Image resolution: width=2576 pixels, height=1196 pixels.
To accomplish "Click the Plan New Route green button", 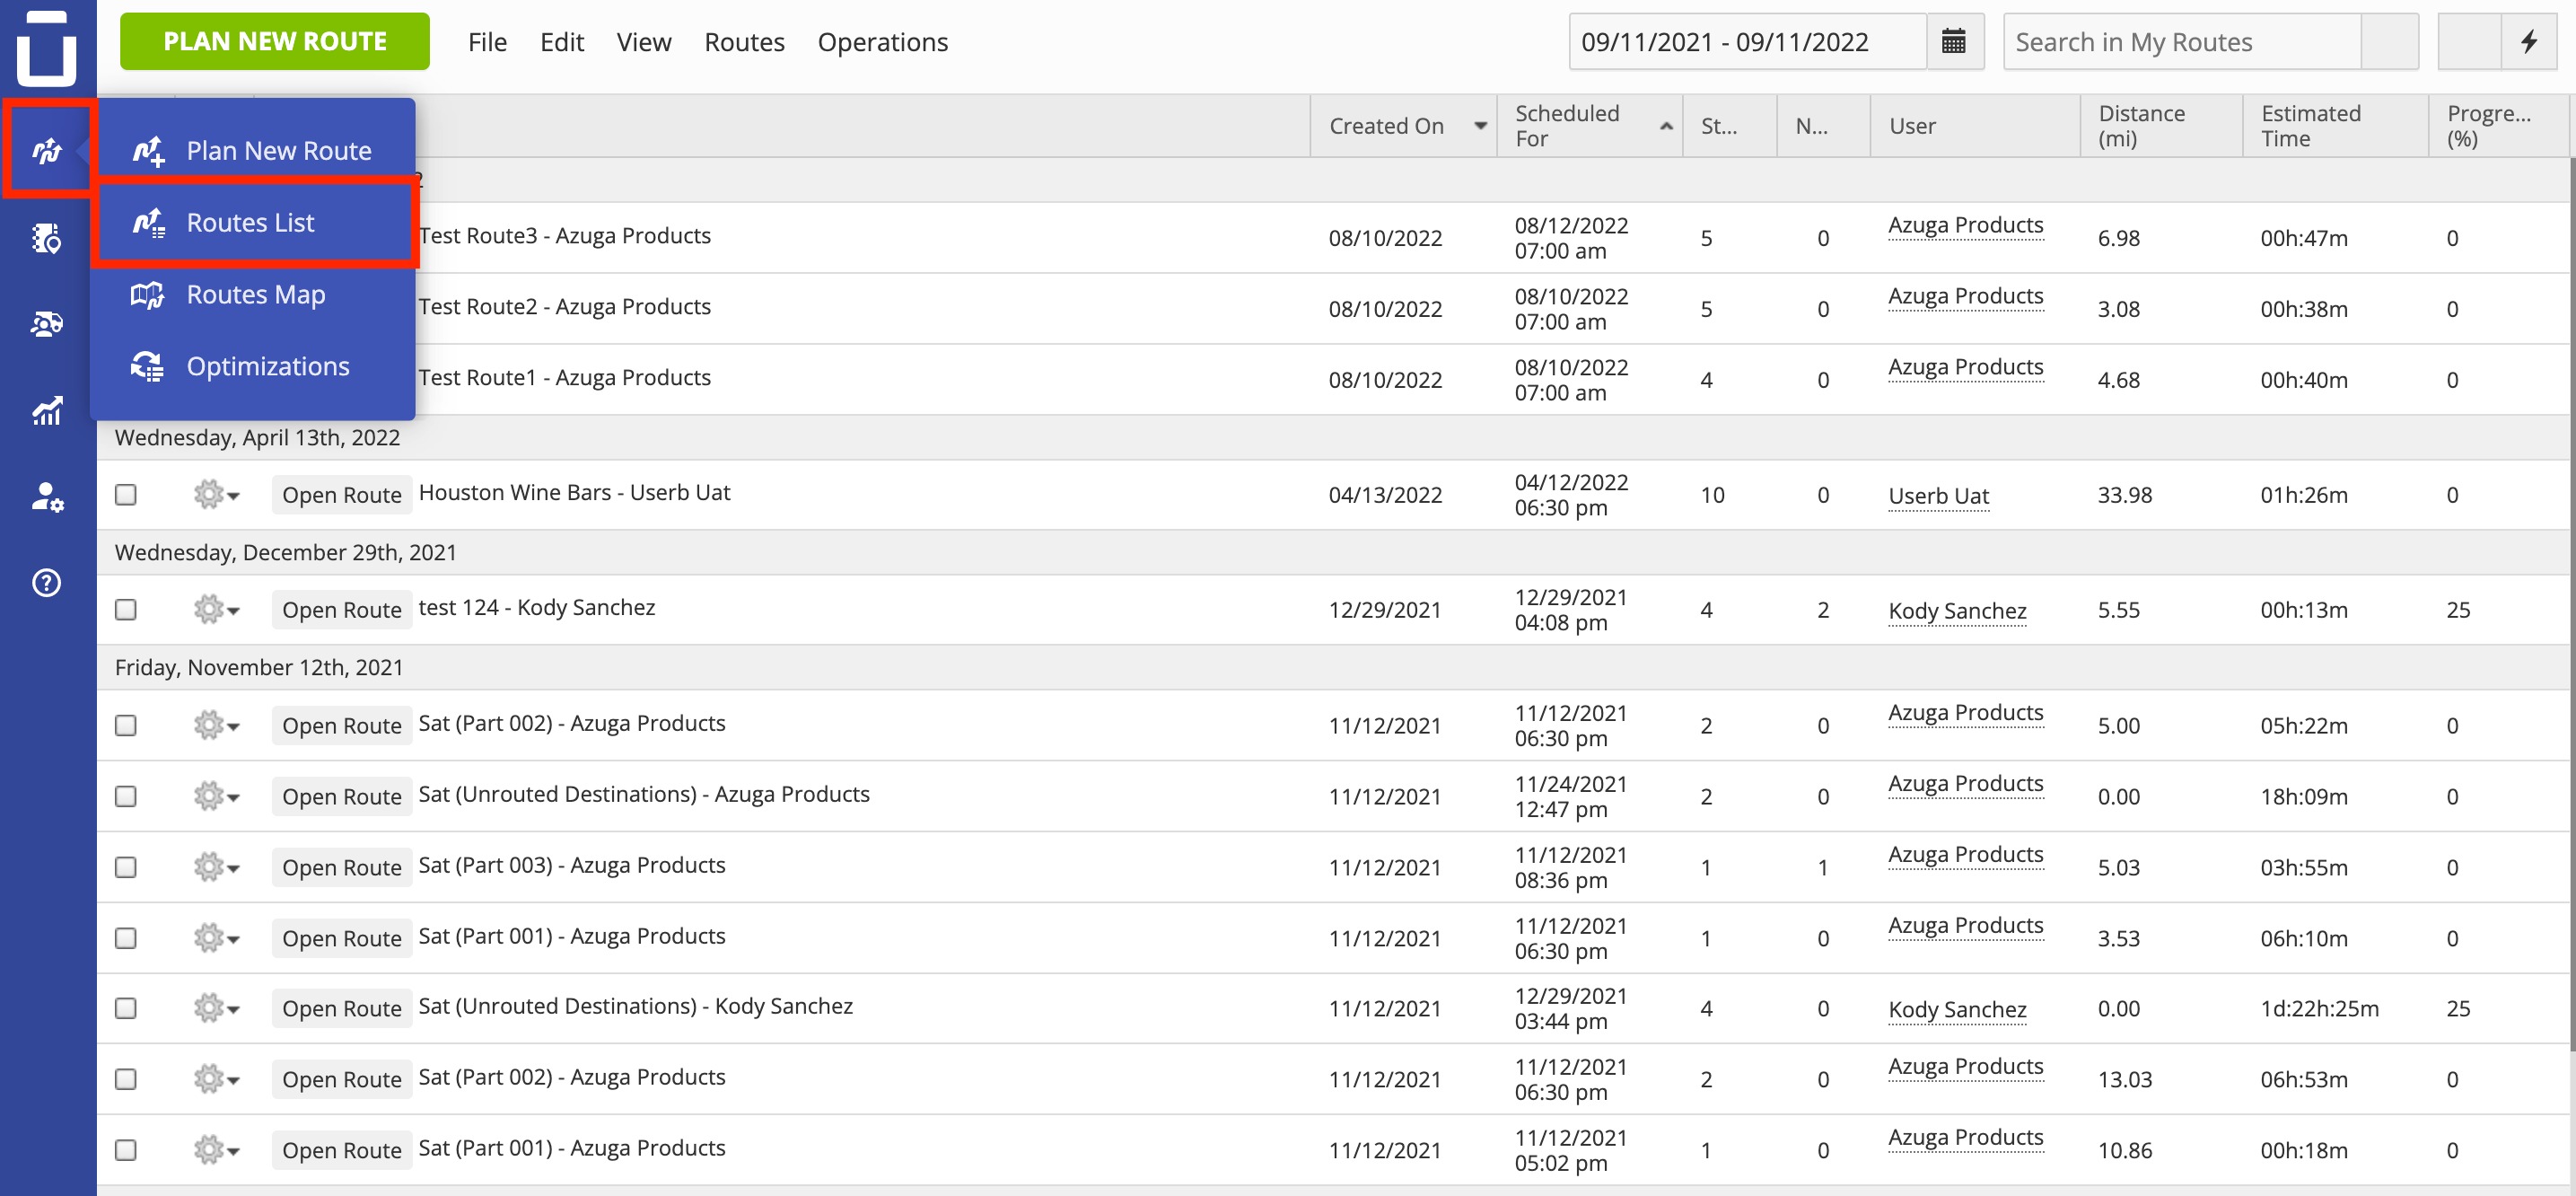I will pyautogui.click(x=275, y=42).
